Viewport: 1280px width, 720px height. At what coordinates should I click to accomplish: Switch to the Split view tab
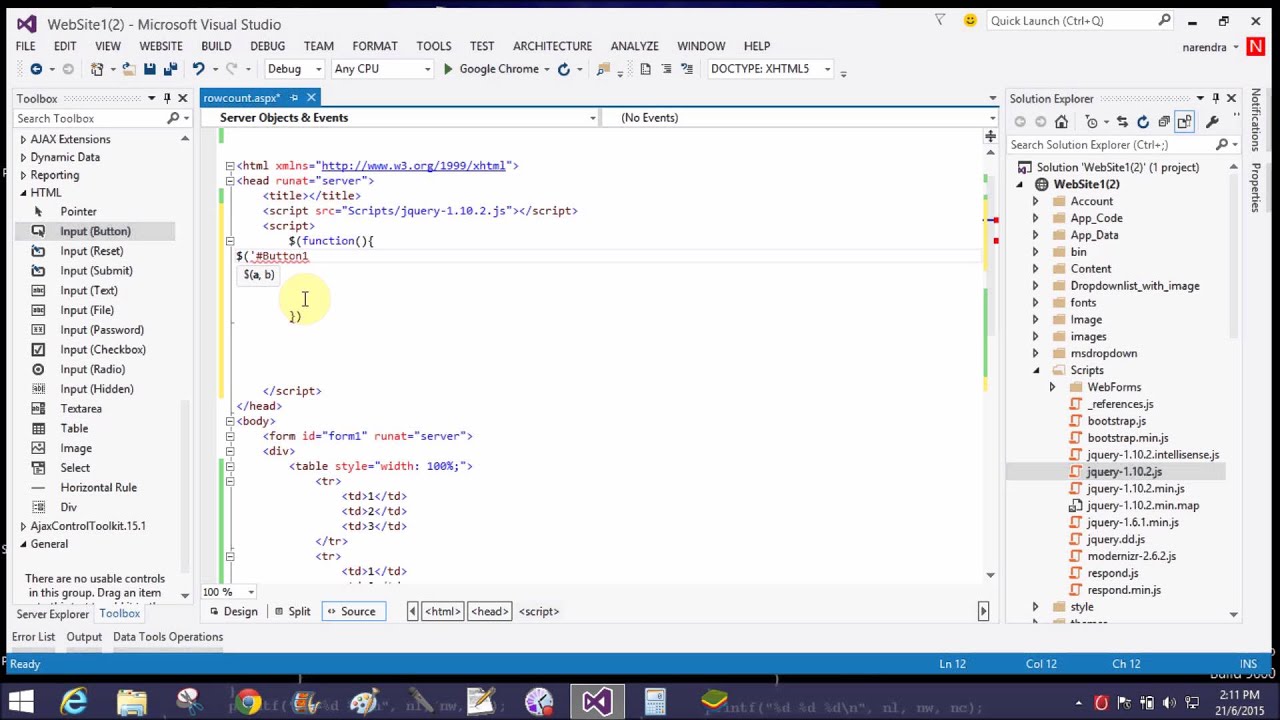292,612
